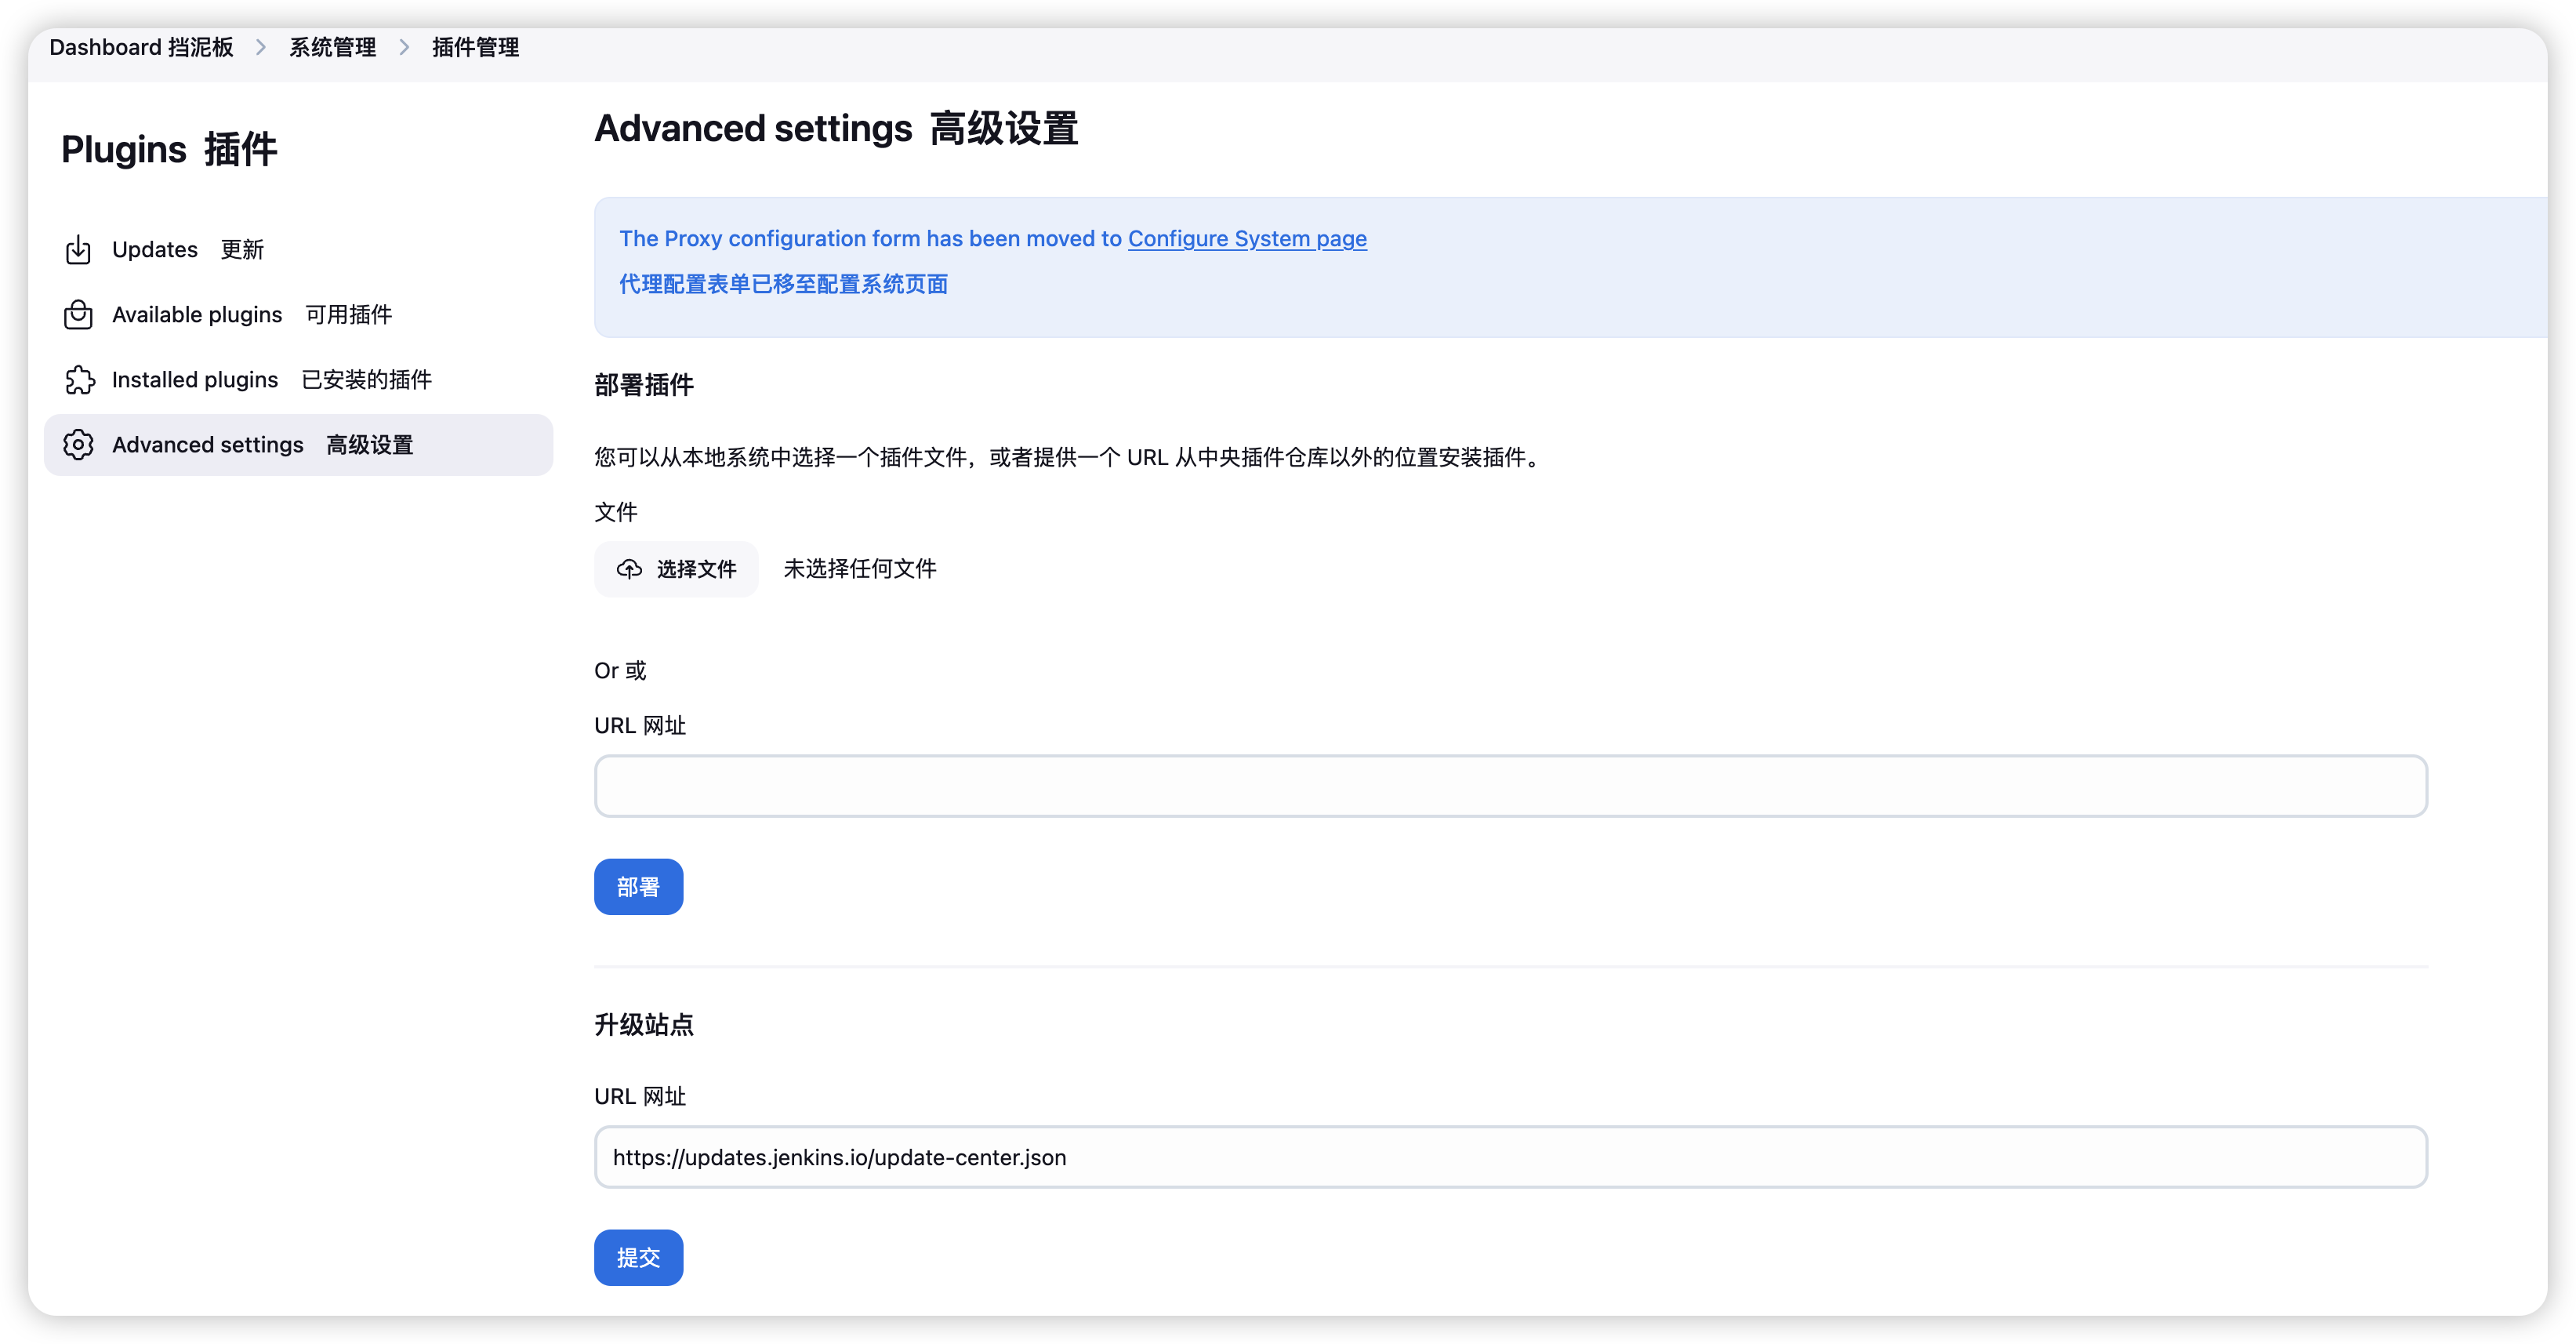Click the 部署插件 section heading
2576x1344 pixels.
(x=644, y=385)
